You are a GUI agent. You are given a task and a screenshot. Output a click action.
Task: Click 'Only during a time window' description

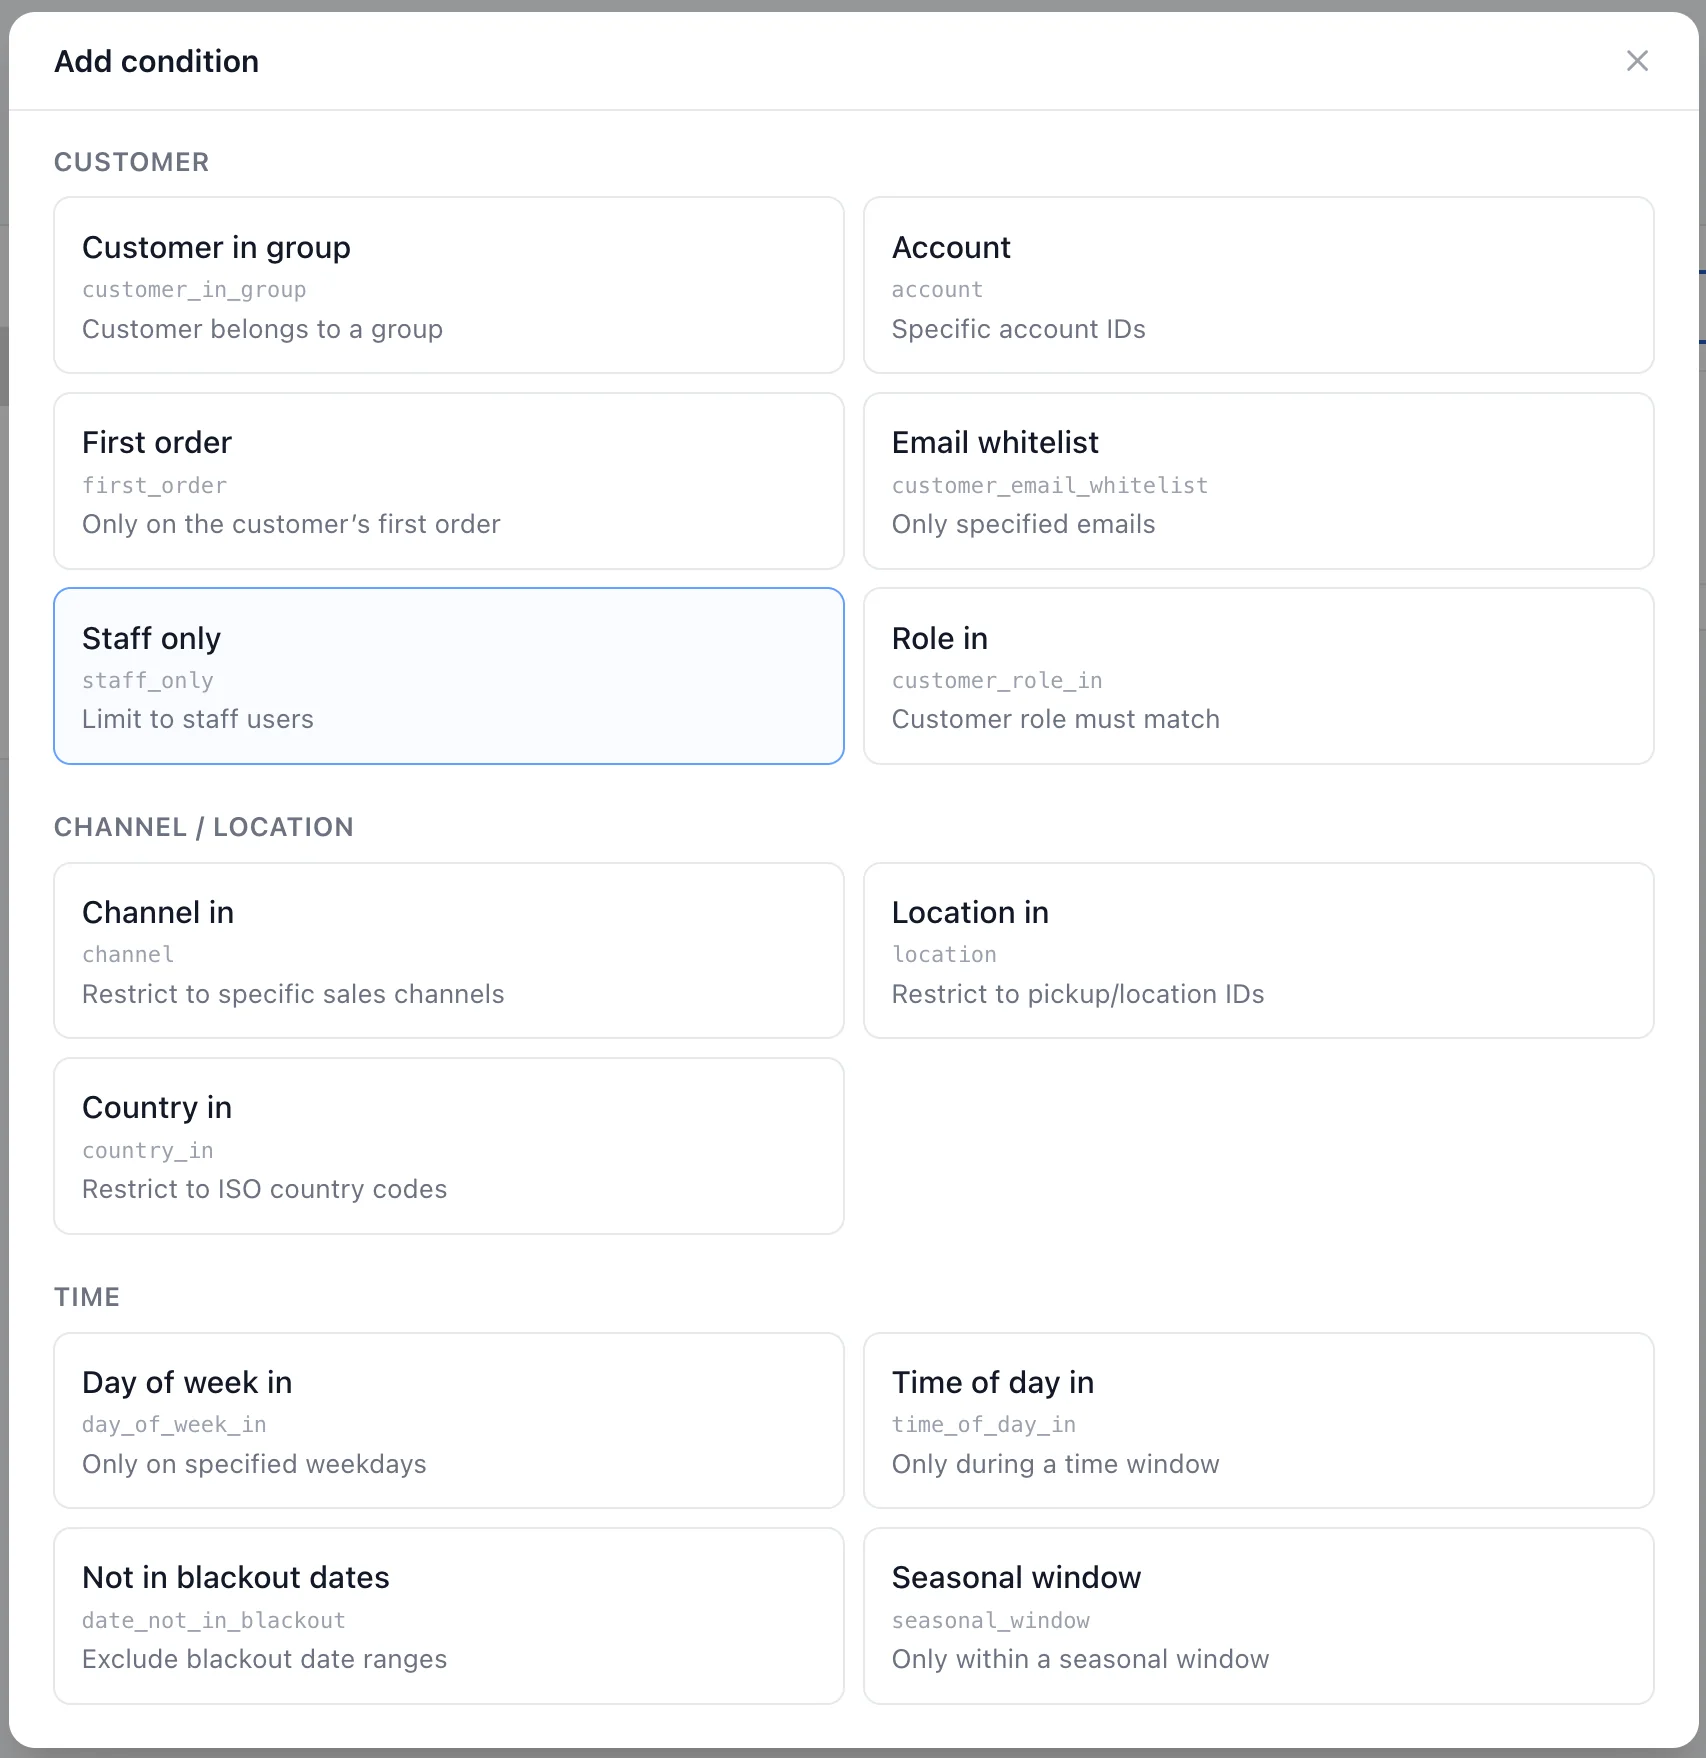pos(1055,1464)
